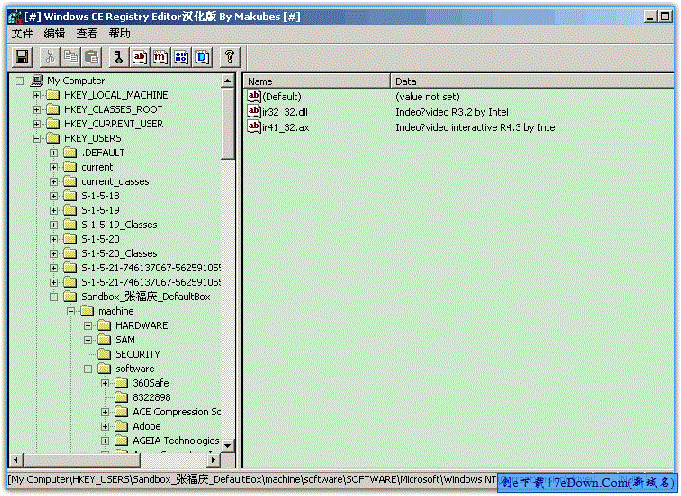This screenshot has height=496, width=681.
Task: Click the Data column header
Action: [x=530, y=80]
